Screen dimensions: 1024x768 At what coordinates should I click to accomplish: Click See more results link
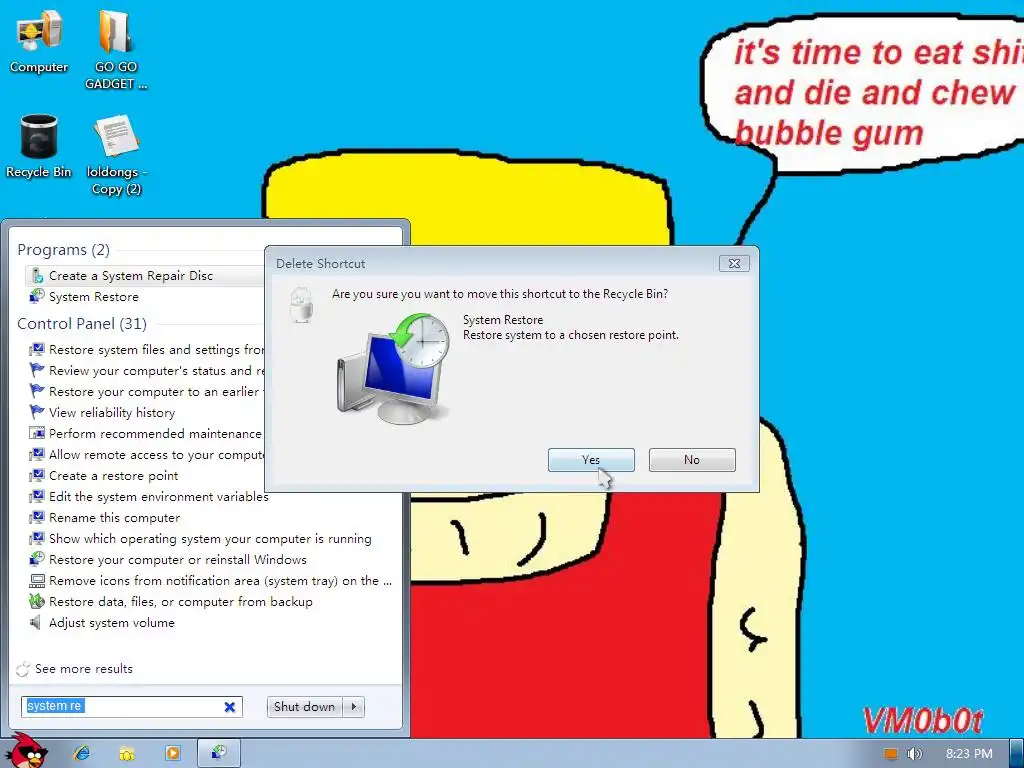84,669
